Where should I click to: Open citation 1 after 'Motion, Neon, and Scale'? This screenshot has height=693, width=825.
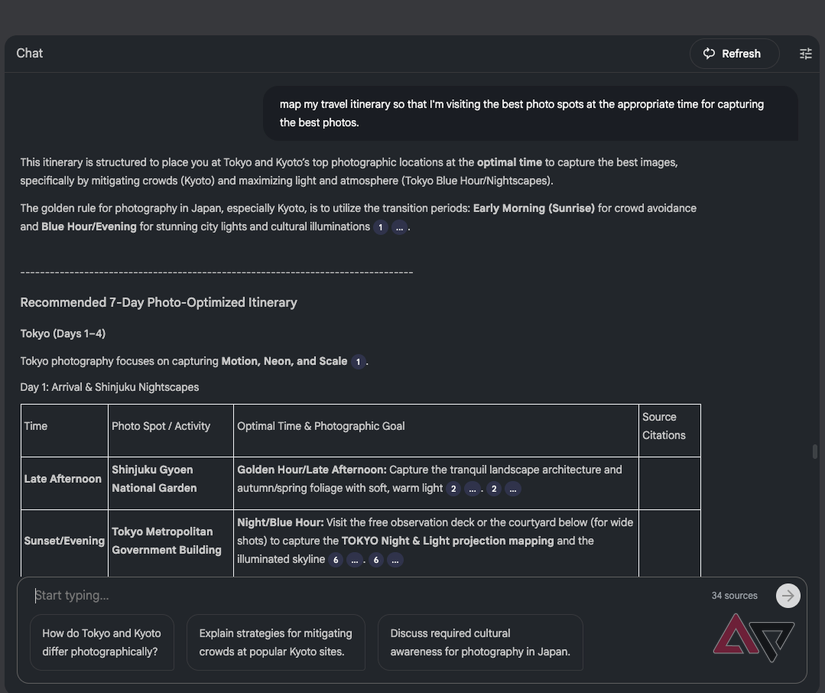358,362
